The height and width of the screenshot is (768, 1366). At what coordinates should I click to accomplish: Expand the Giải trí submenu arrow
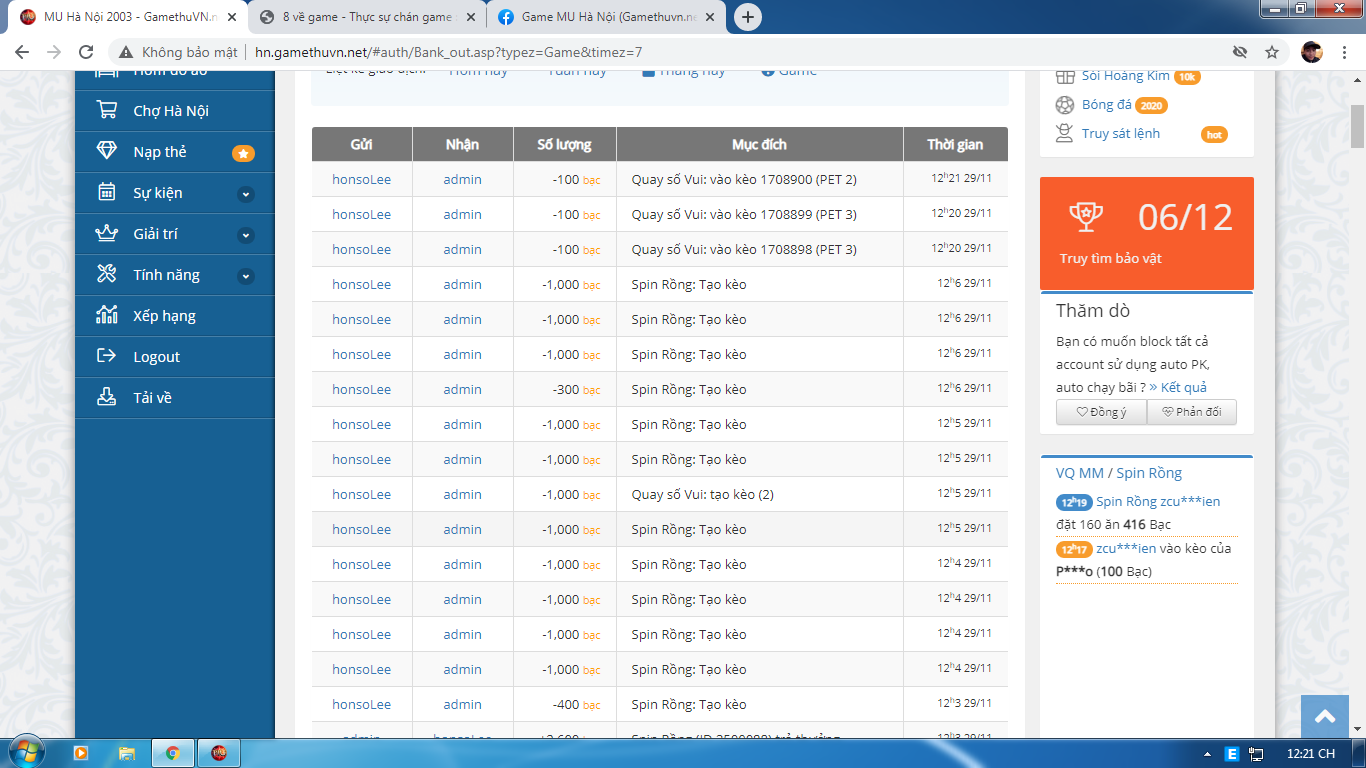pos(246,235)
